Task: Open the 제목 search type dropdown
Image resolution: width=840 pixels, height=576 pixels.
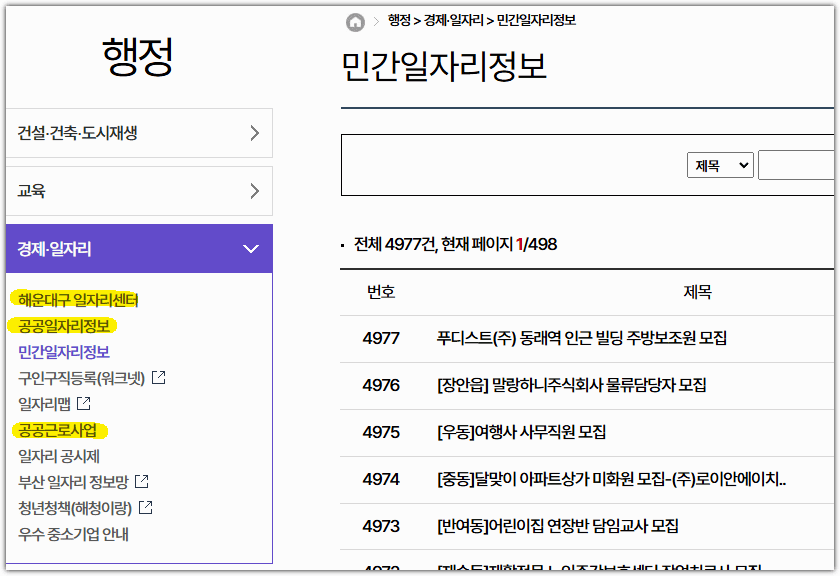Action: (x=720, y=165)
